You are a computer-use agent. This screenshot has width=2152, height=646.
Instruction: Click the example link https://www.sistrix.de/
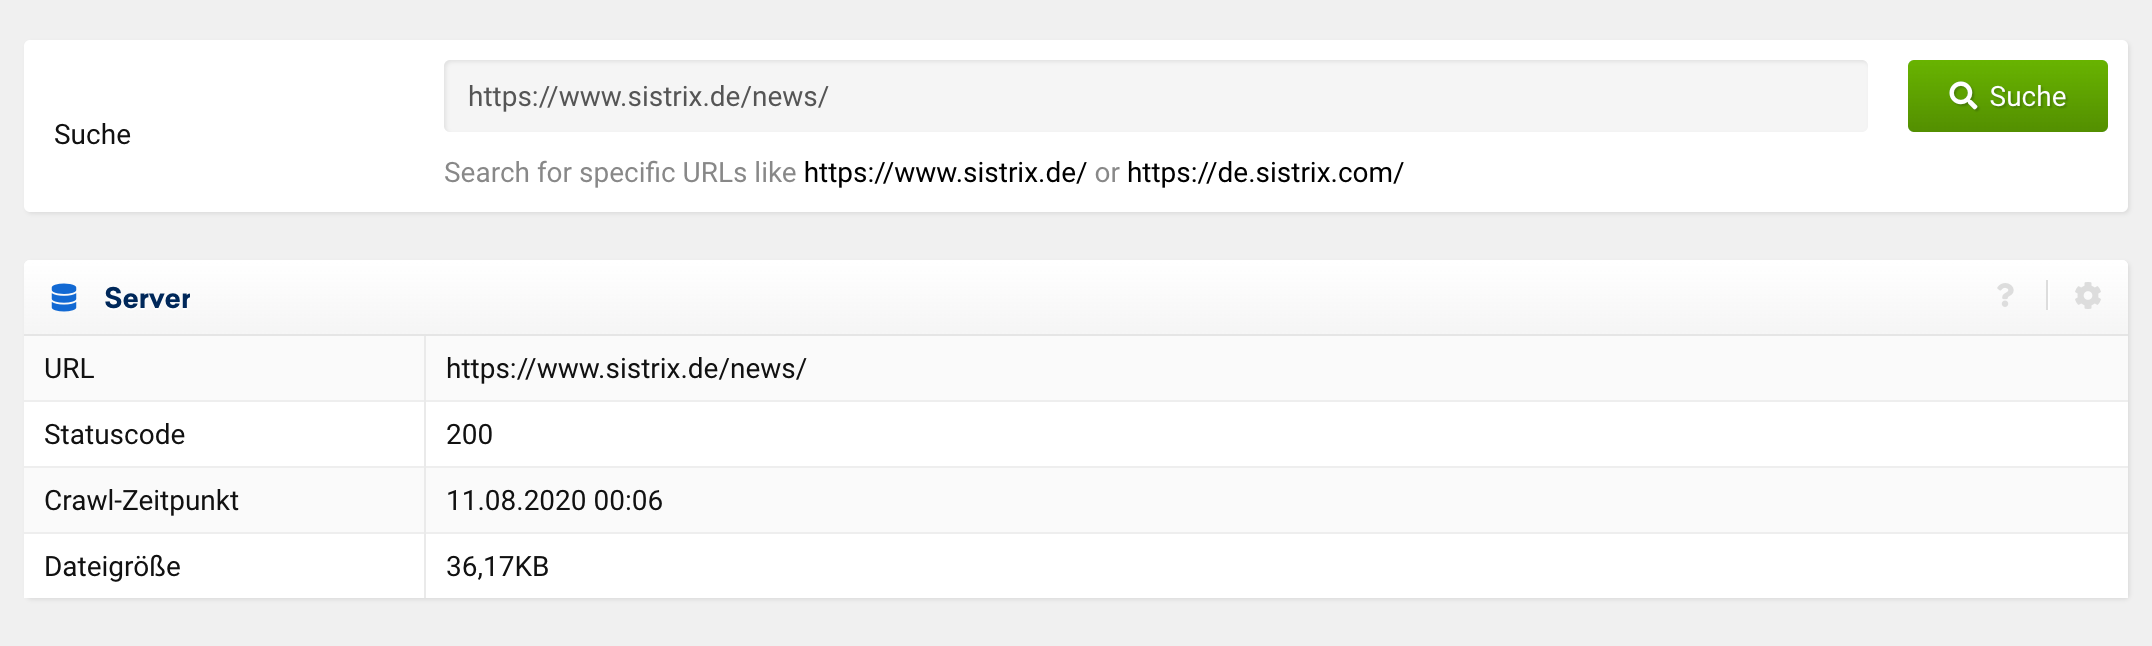point(944,173)
